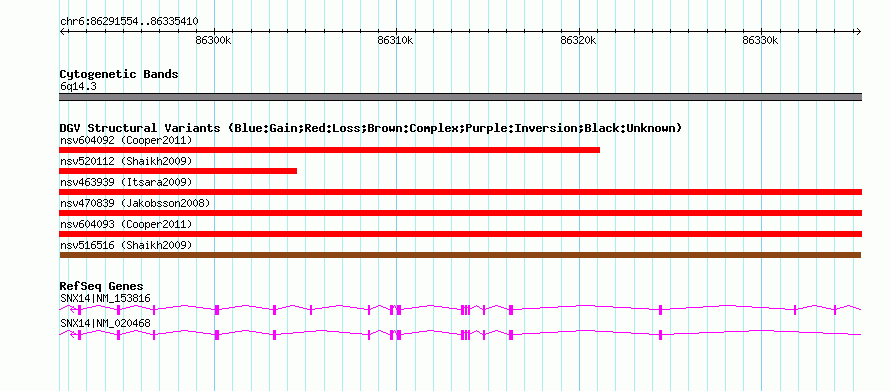
Task: Open variant label nsv470839 (Jakobsson2008)
Action: [135, 203]
